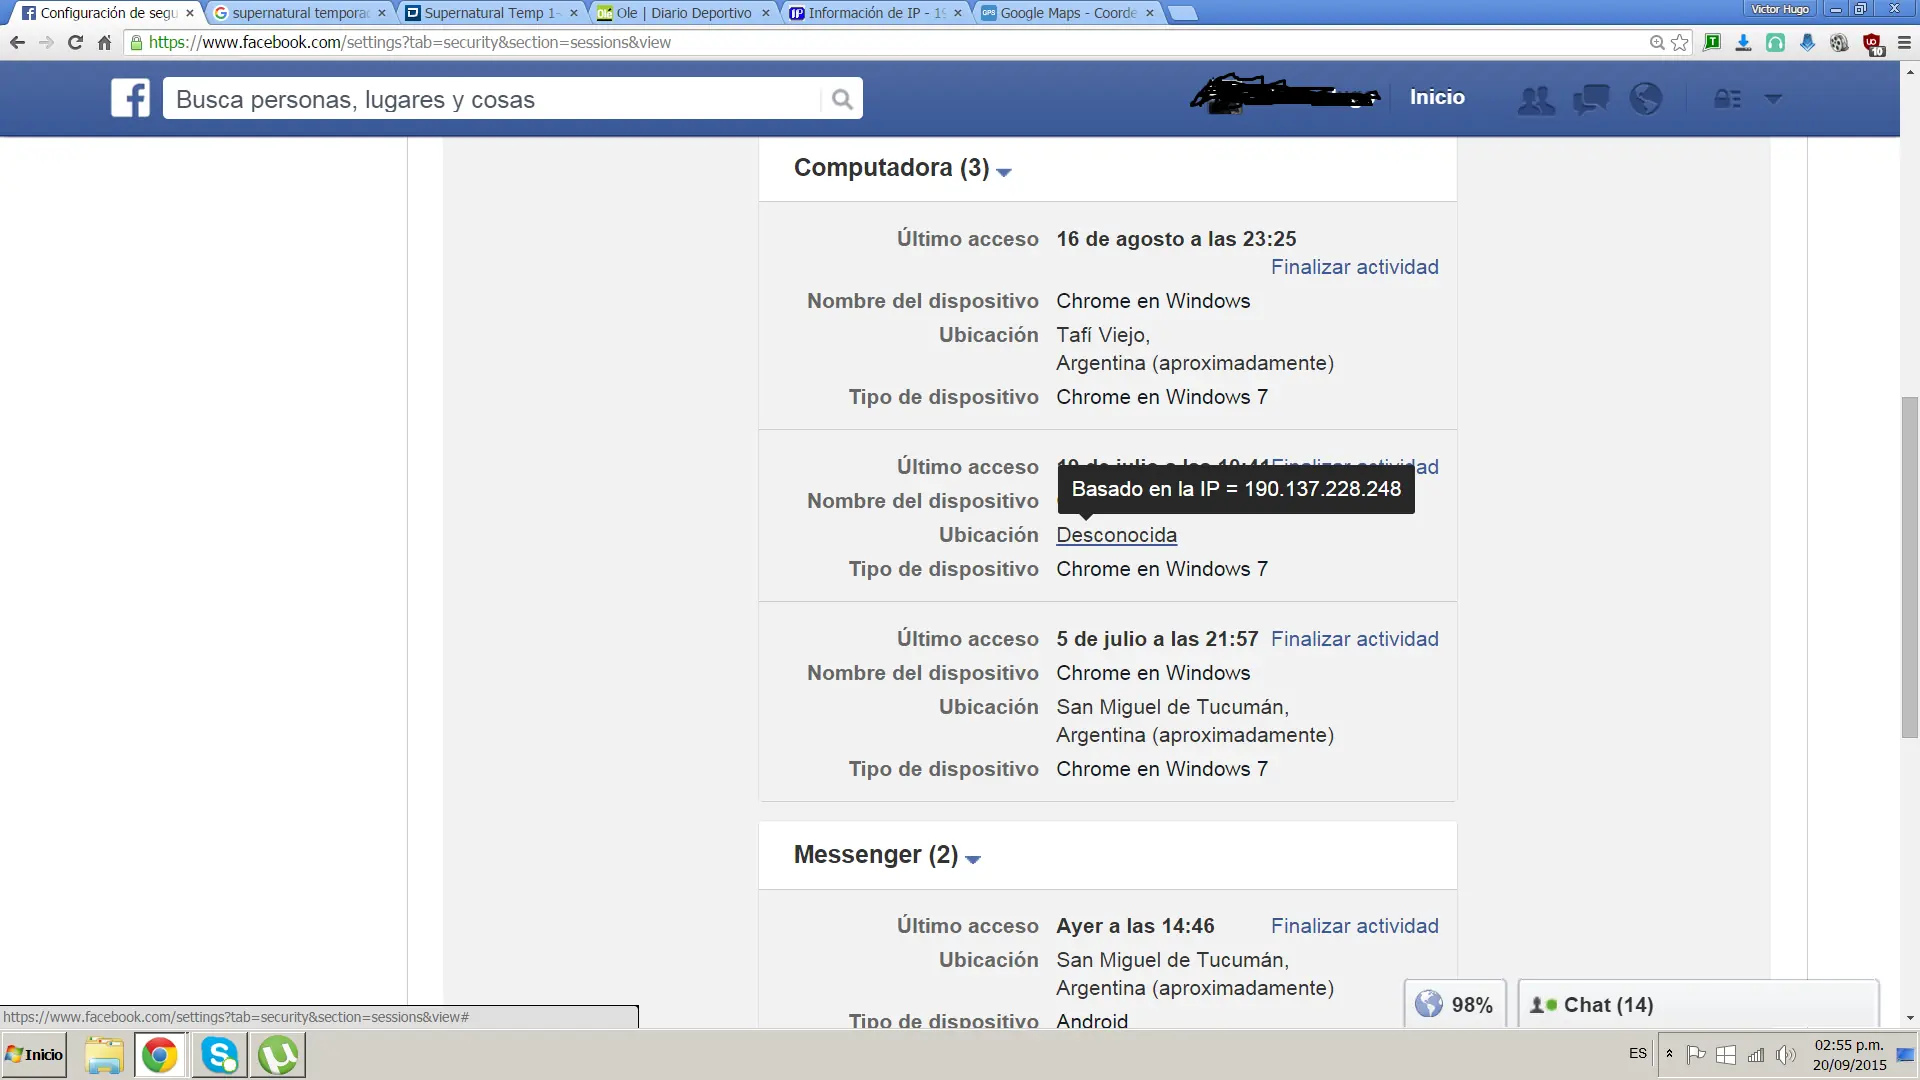Screen dimensions: 1920x1080
Task: Click the film reel extension icon
Action: 1839,42
